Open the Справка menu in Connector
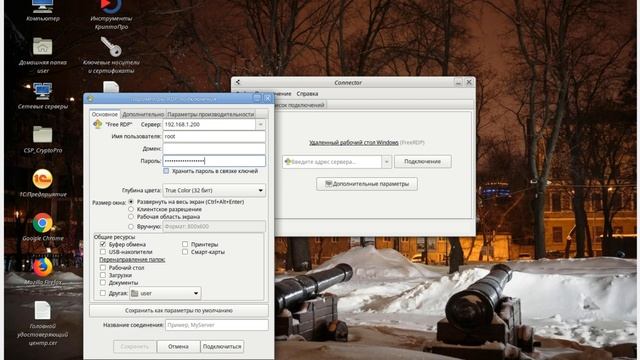 [307, 93]
